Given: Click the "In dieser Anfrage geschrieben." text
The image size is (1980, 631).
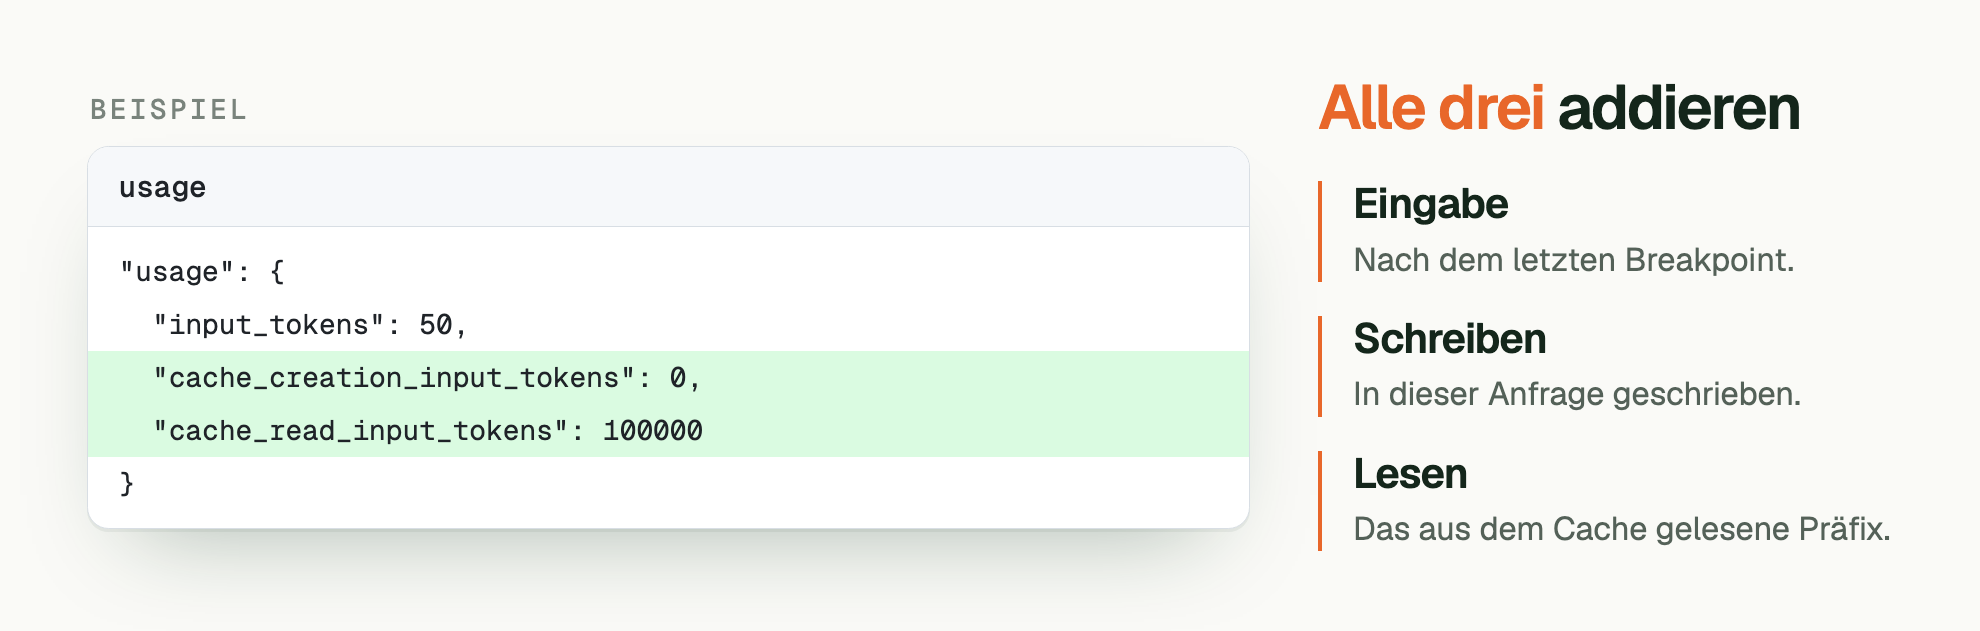Looking at the screenshot, I should point(1577,394).
